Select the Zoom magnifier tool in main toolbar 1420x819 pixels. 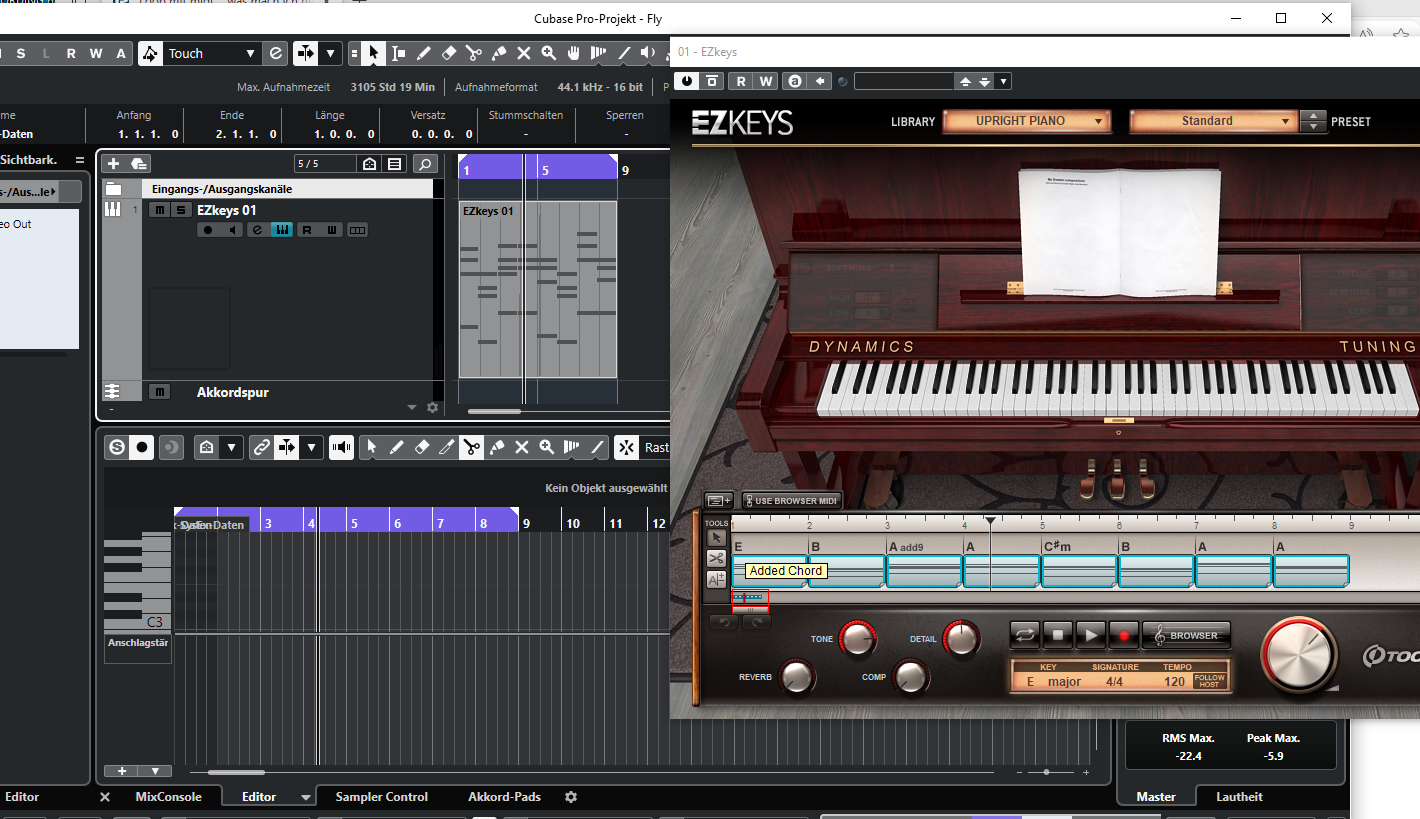tap(548, 53)
